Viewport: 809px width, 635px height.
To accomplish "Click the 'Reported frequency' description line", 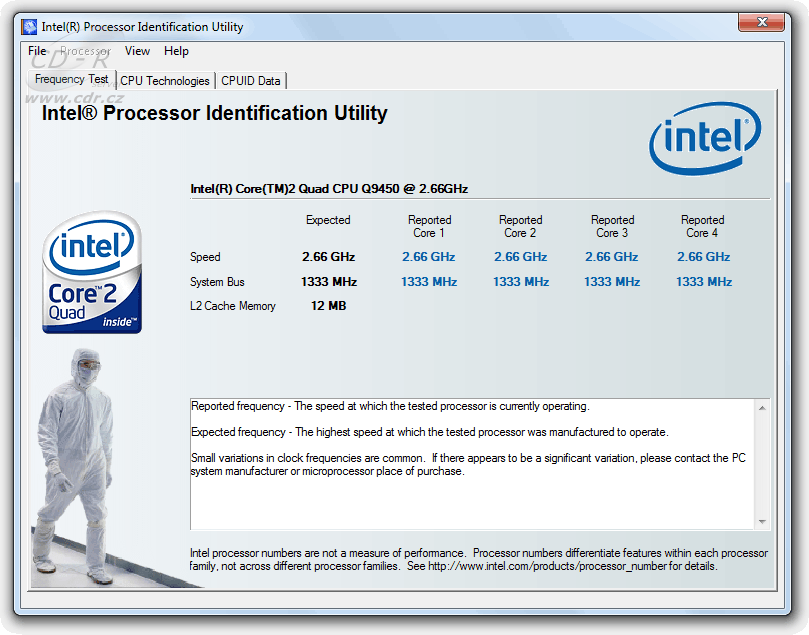I will tap(390, 406).
